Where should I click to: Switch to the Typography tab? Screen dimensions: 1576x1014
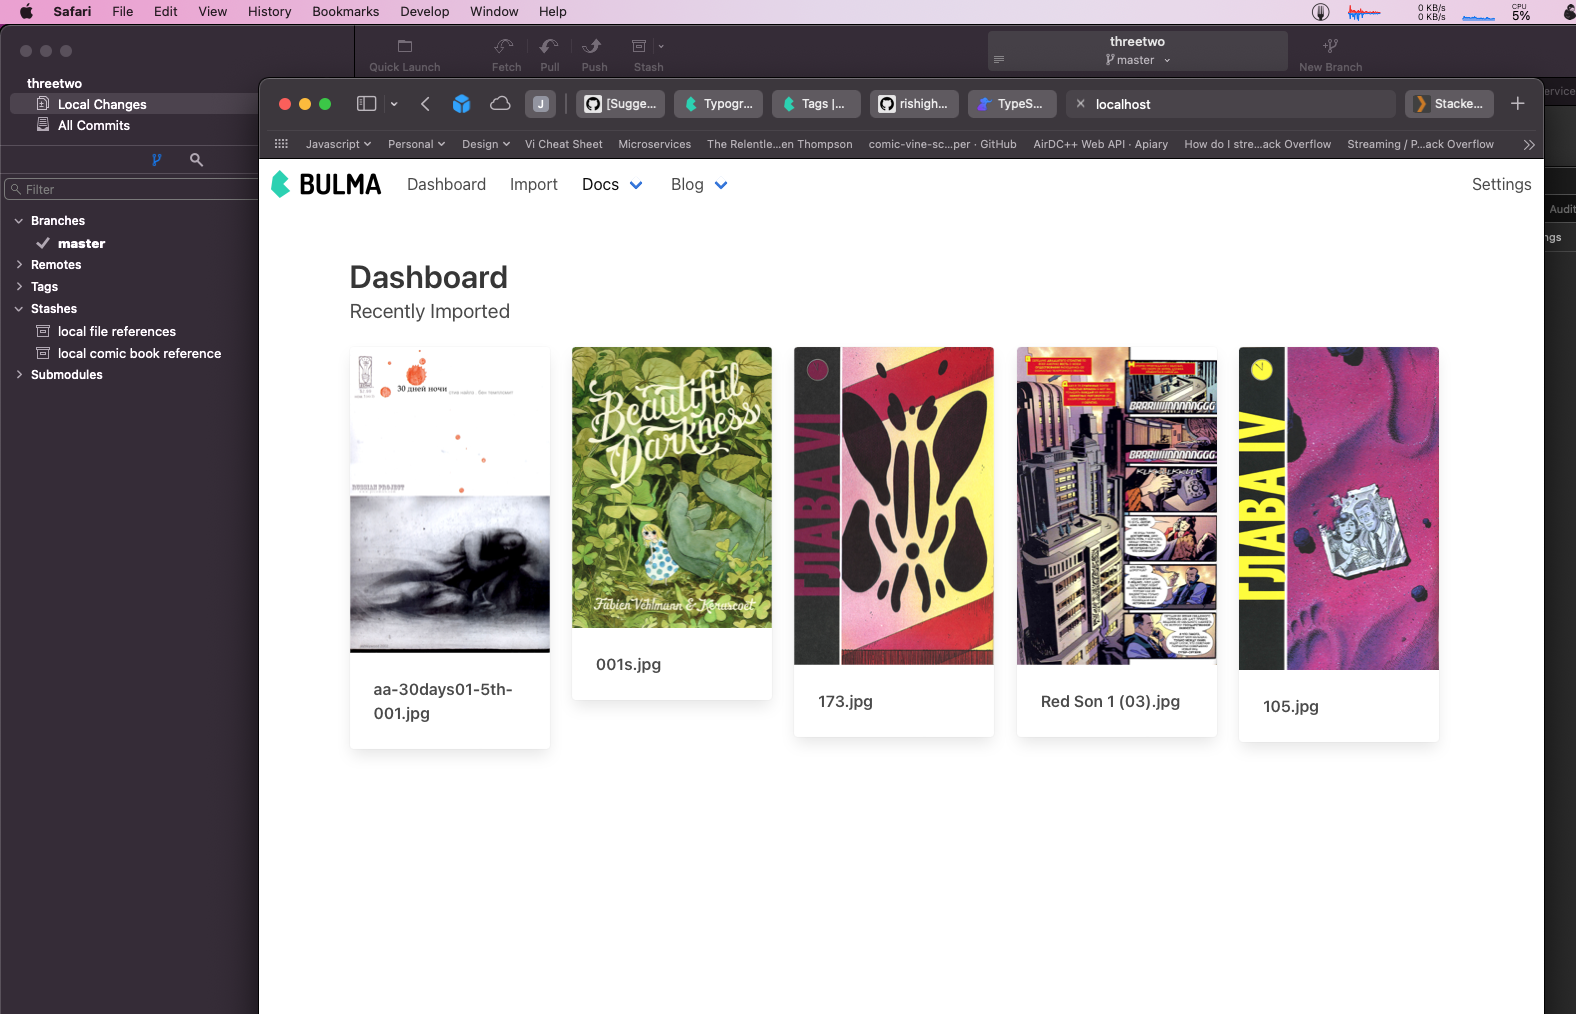(719, 104)
